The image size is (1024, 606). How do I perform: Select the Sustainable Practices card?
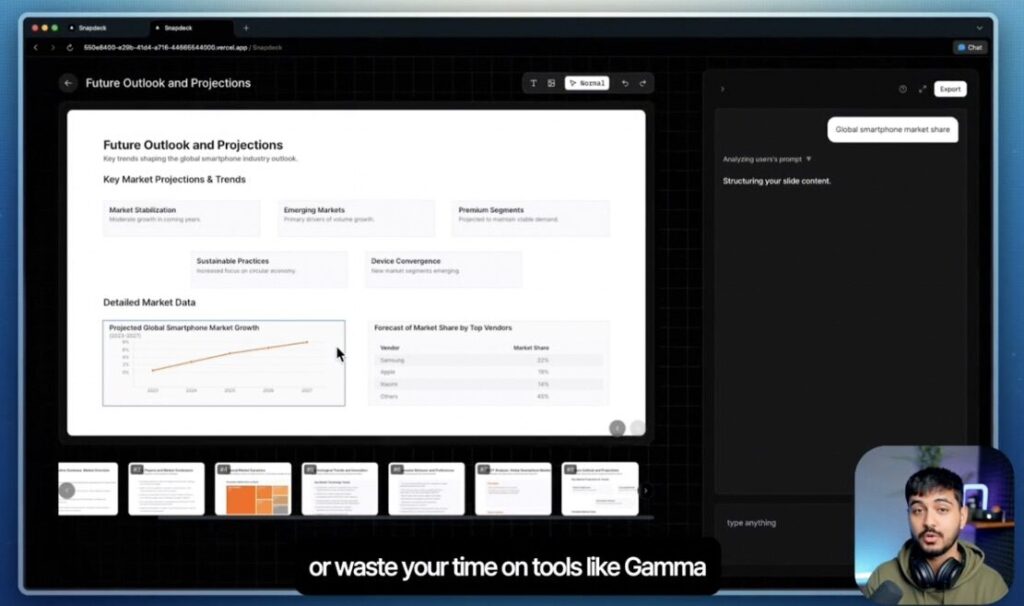pos(269,268)
